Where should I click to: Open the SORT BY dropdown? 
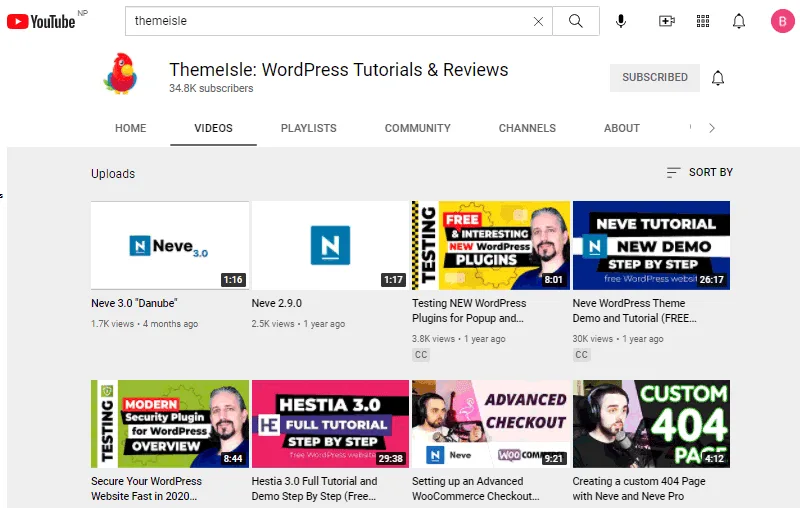699,172
